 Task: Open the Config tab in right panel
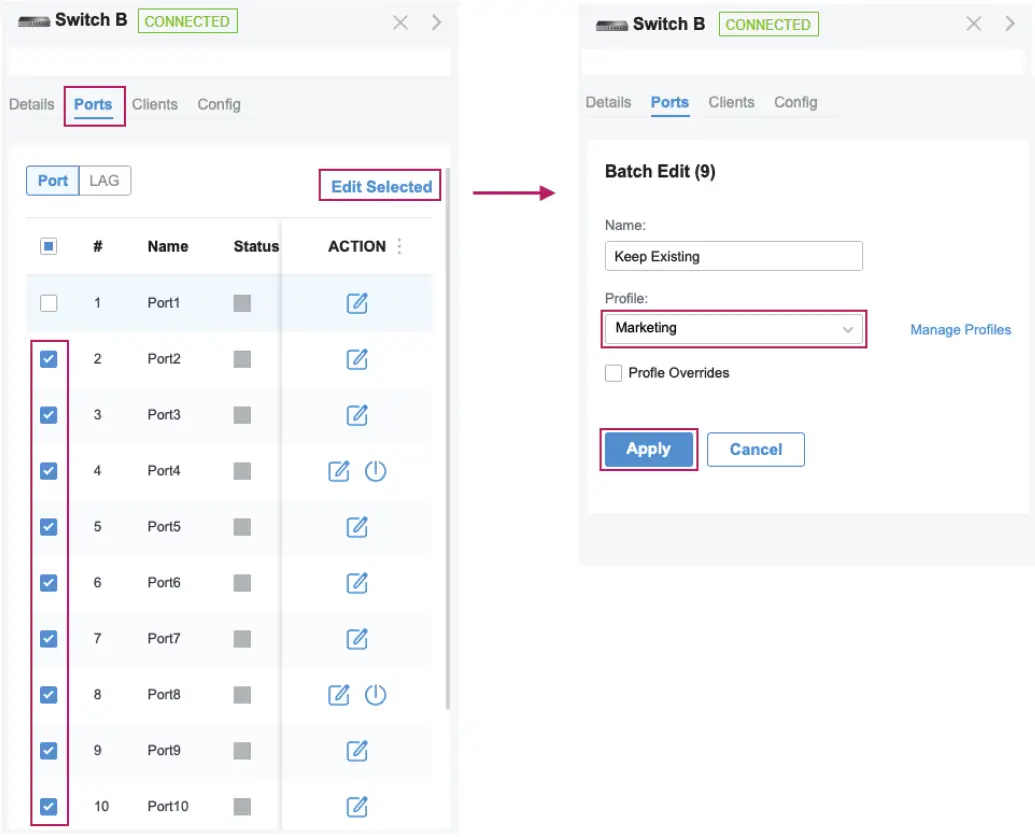[x=795, y=102]
